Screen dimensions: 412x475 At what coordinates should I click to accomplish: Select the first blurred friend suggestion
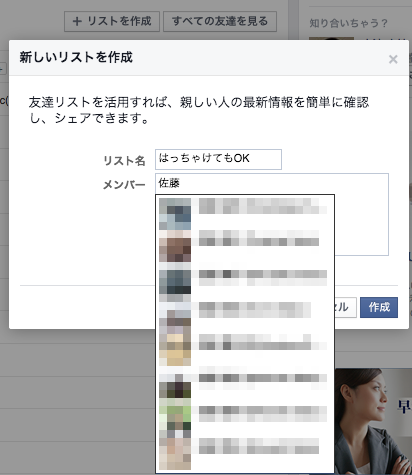tap(245, 213)
